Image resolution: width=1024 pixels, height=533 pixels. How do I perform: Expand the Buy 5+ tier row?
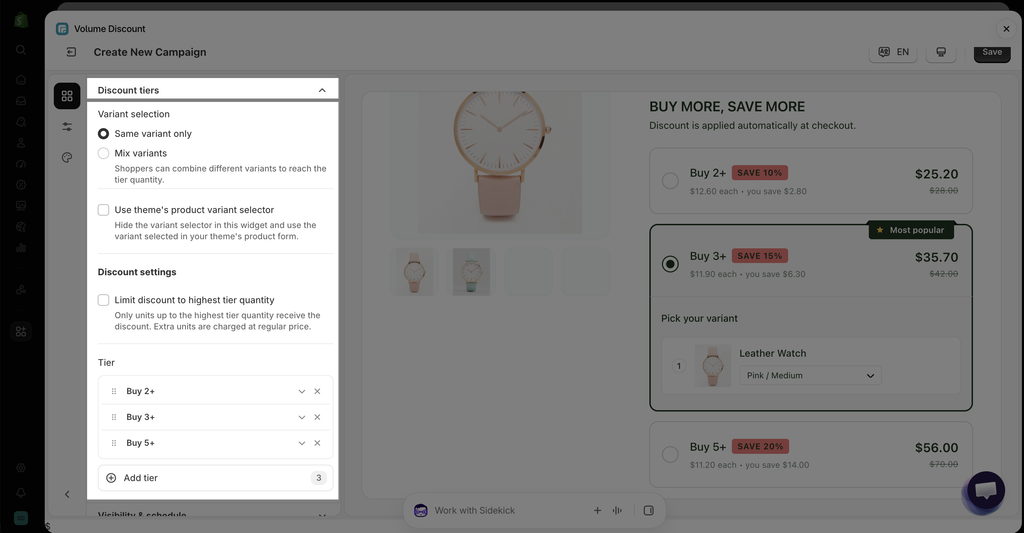[x=302, y=443]
